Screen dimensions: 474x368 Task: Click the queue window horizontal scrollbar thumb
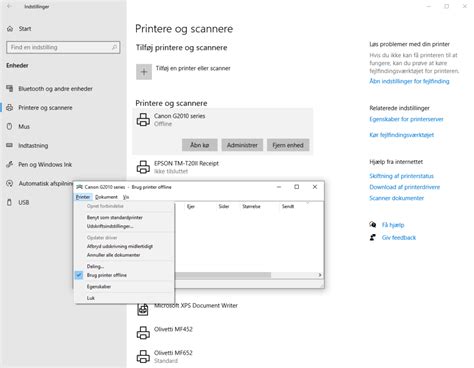pyautogui.click(x=223, y=275)
